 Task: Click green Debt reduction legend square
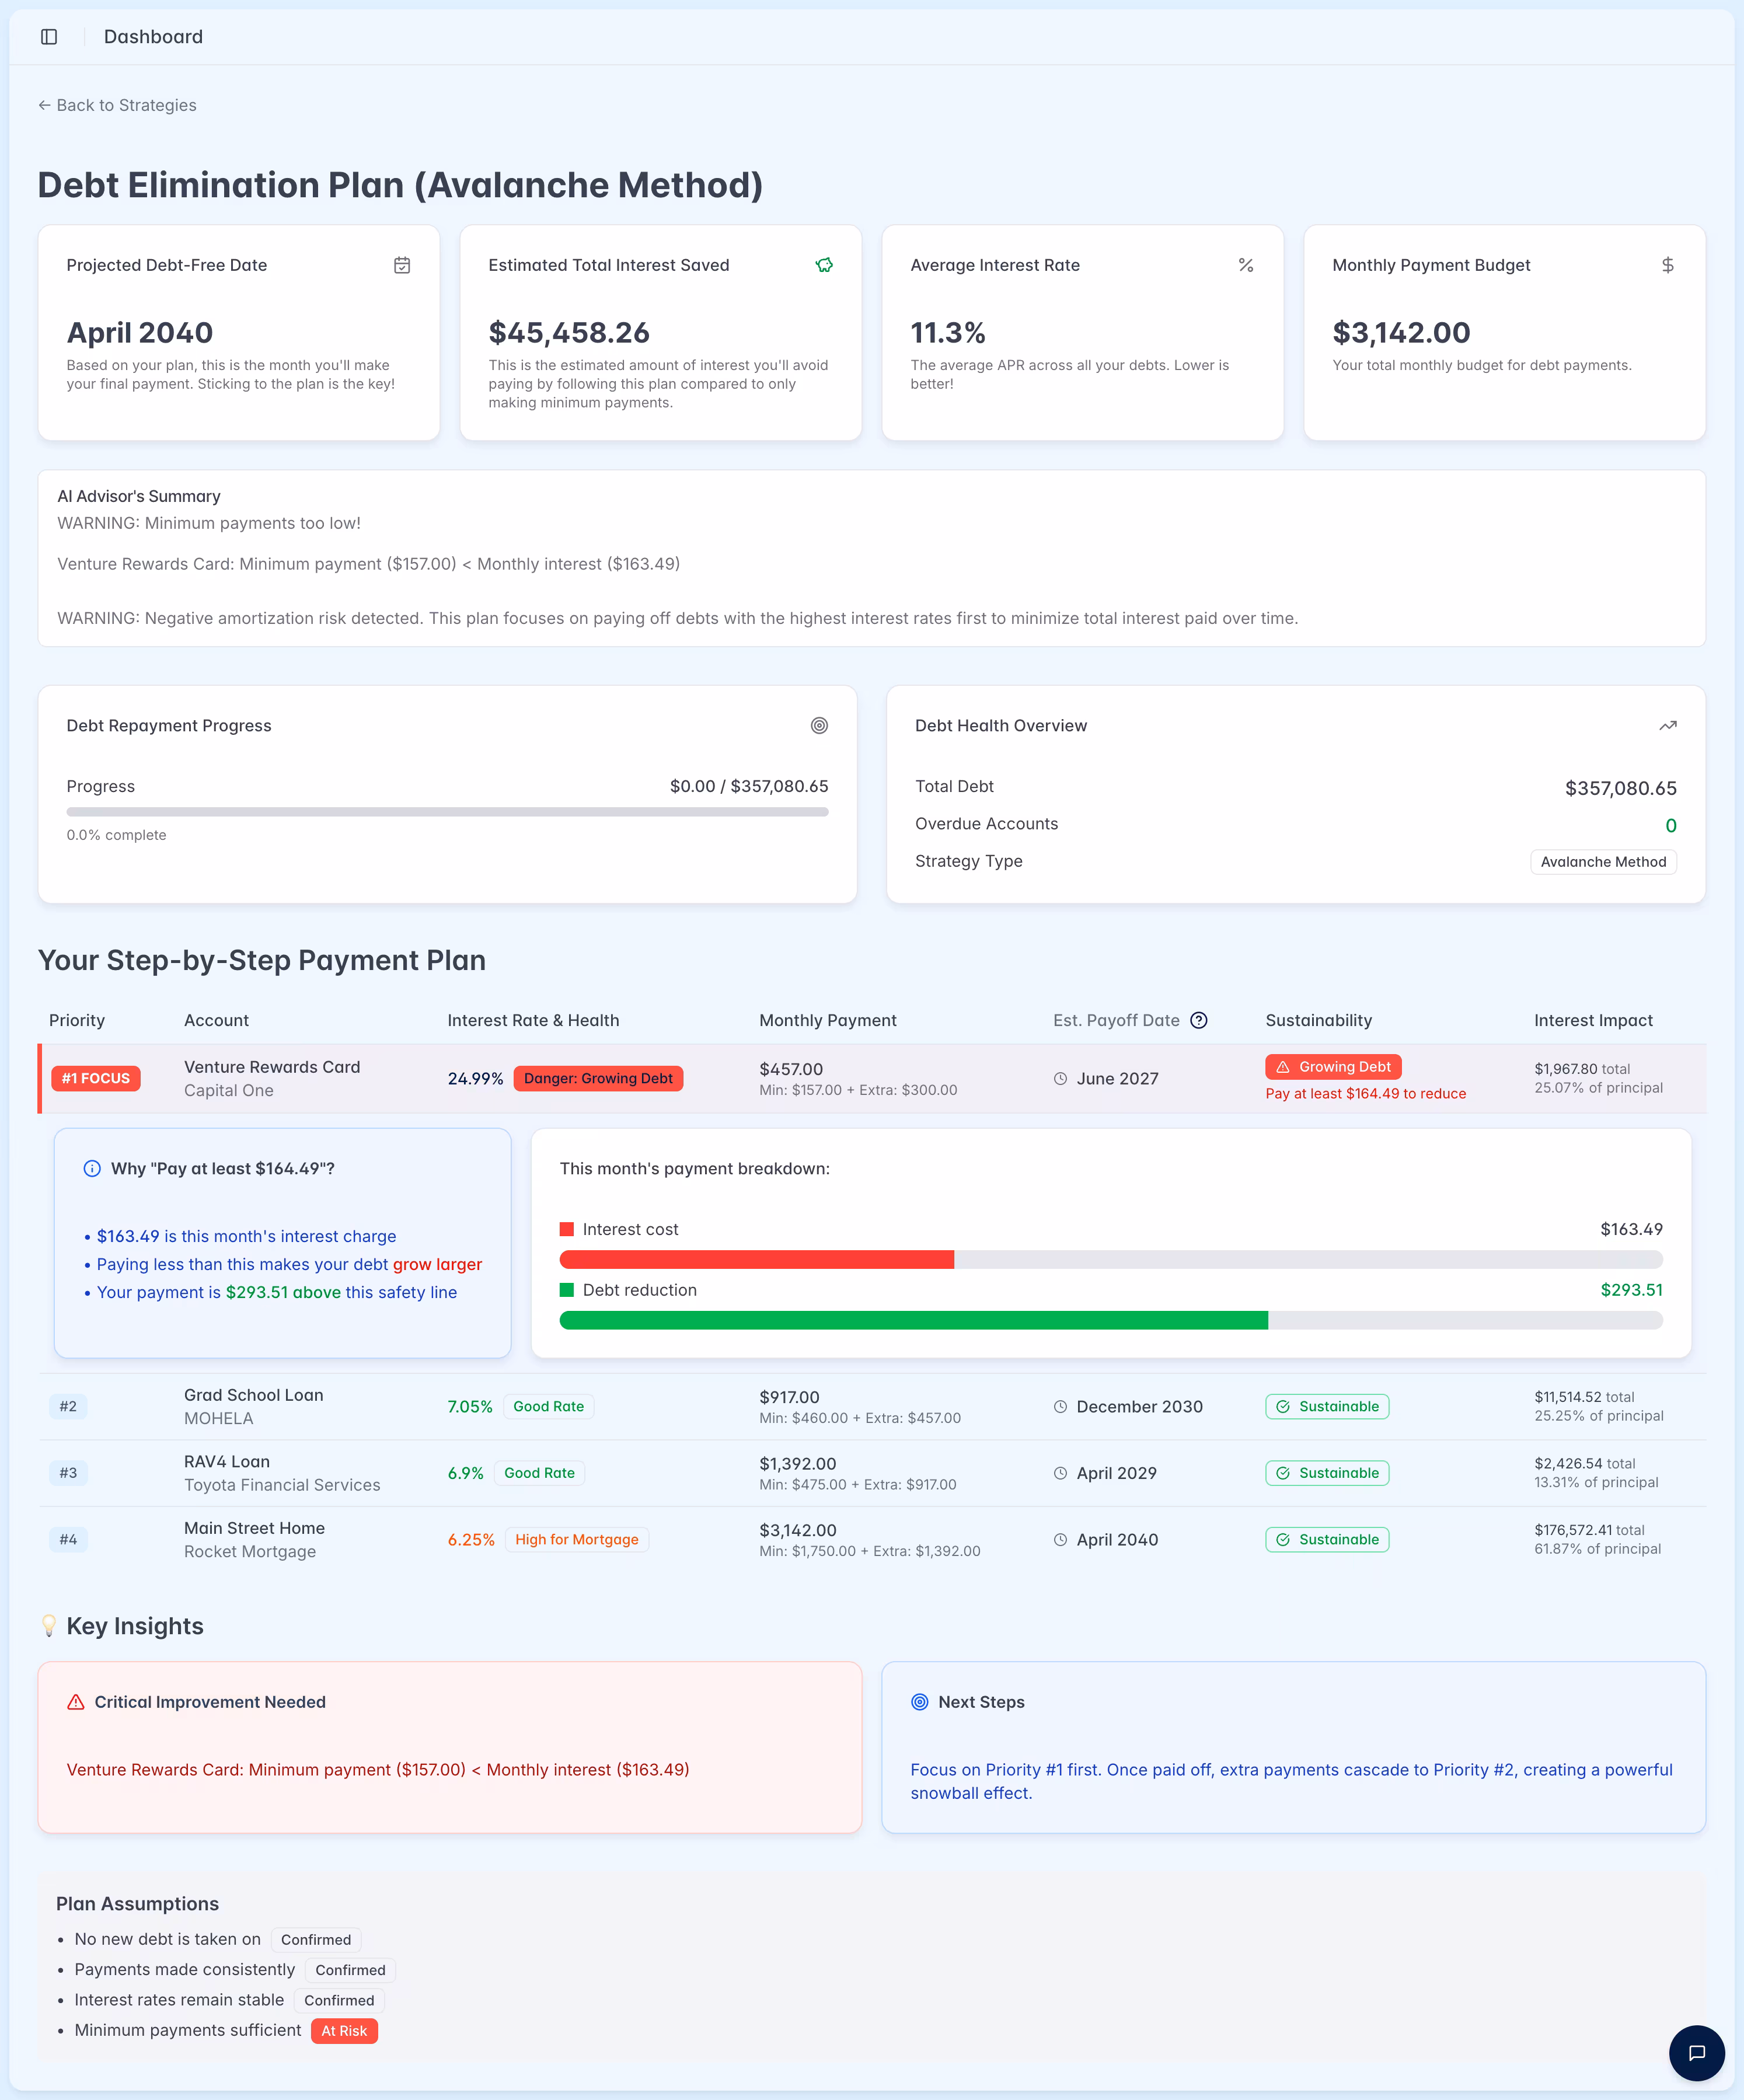pos(567,1290)
